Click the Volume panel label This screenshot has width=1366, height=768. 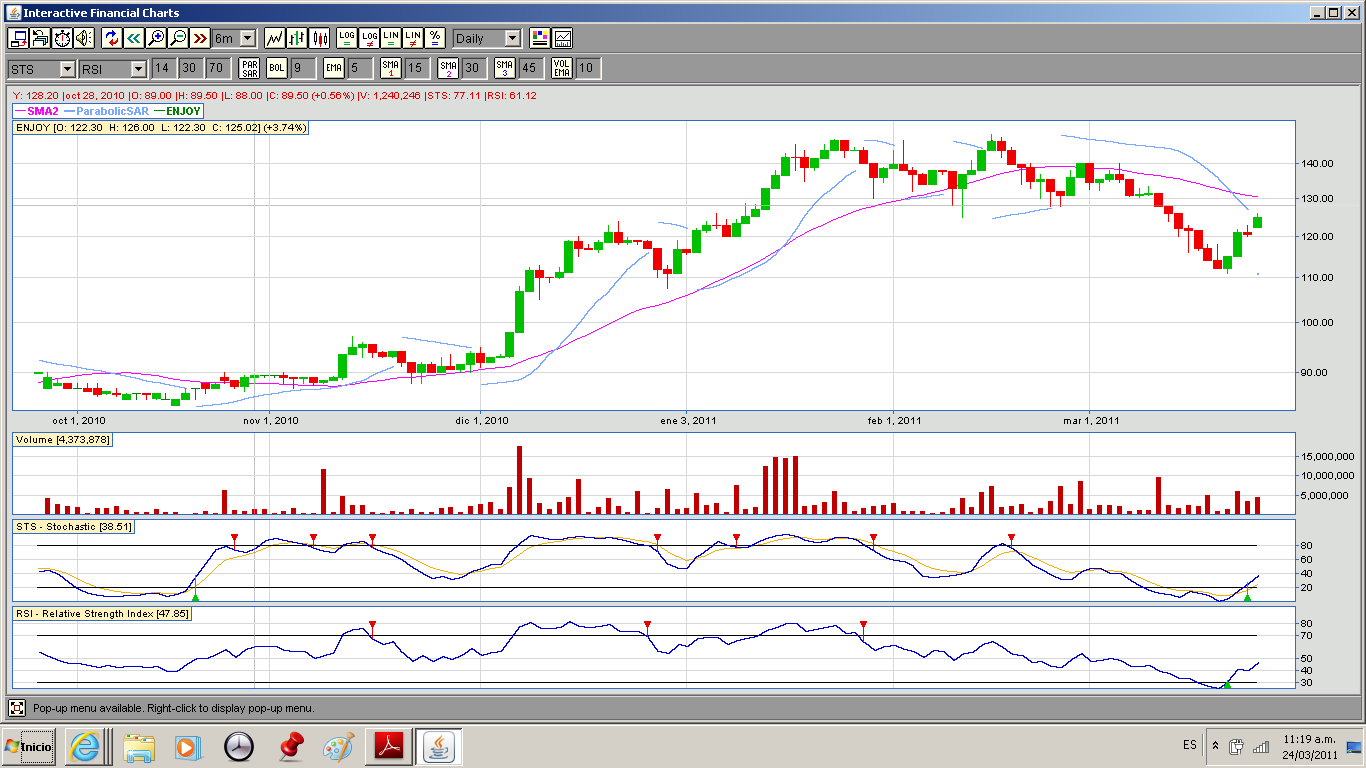point(62,439)
